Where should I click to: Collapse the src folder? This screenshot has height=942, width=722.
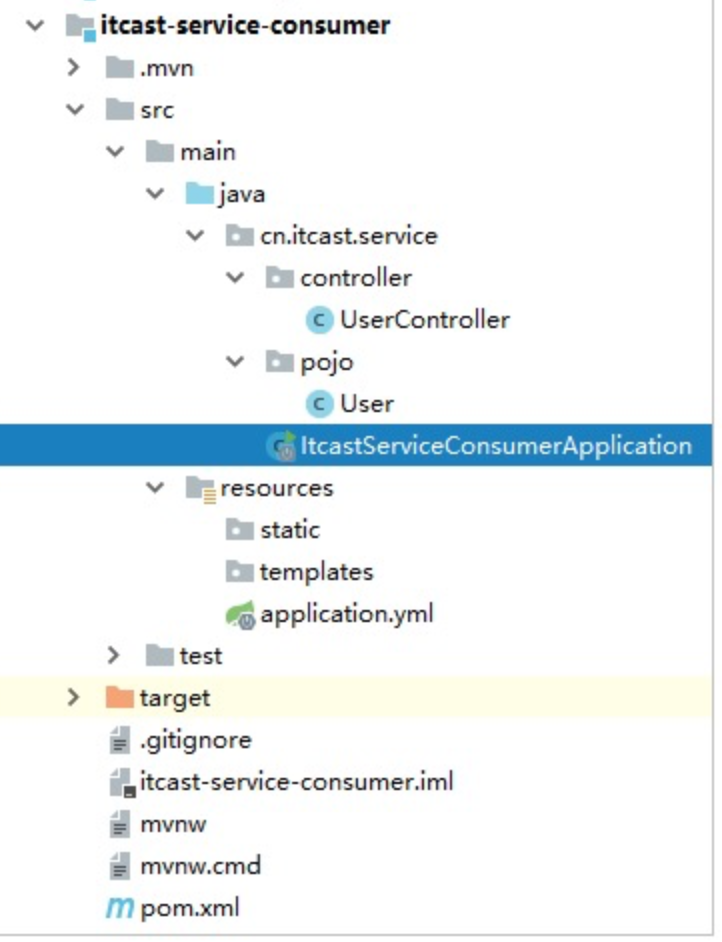75,110
